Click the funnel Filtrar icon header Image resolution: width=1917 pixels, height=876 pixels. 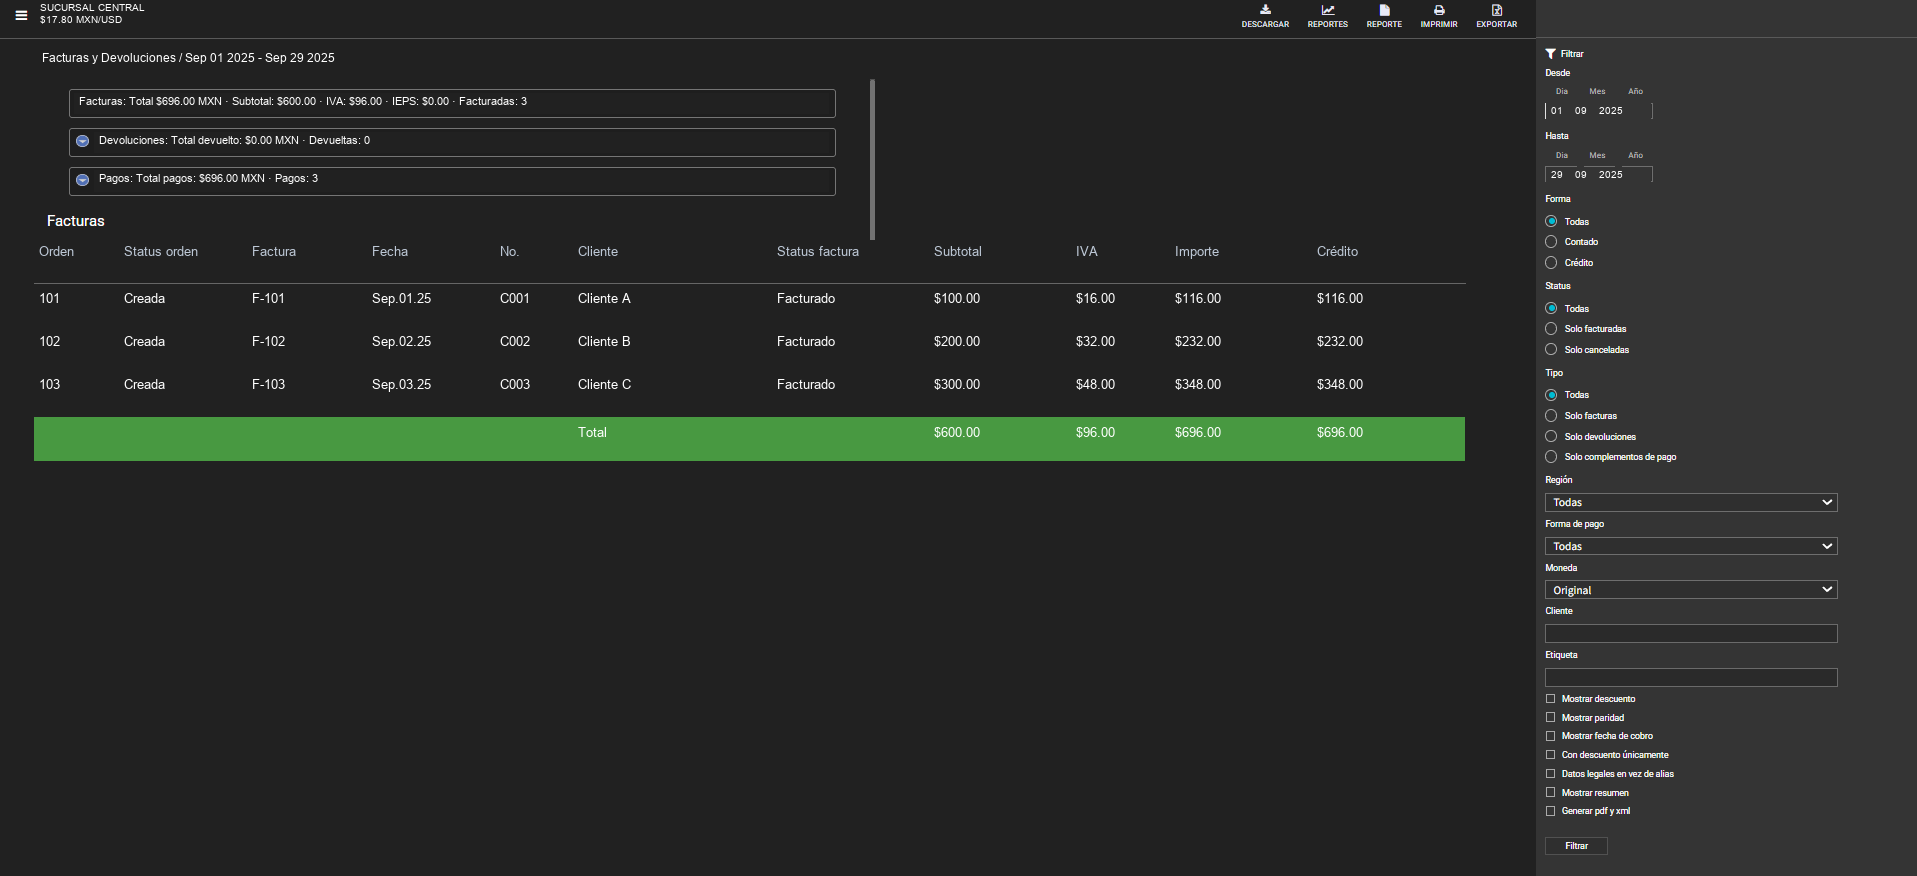[x=1564, y=54]
